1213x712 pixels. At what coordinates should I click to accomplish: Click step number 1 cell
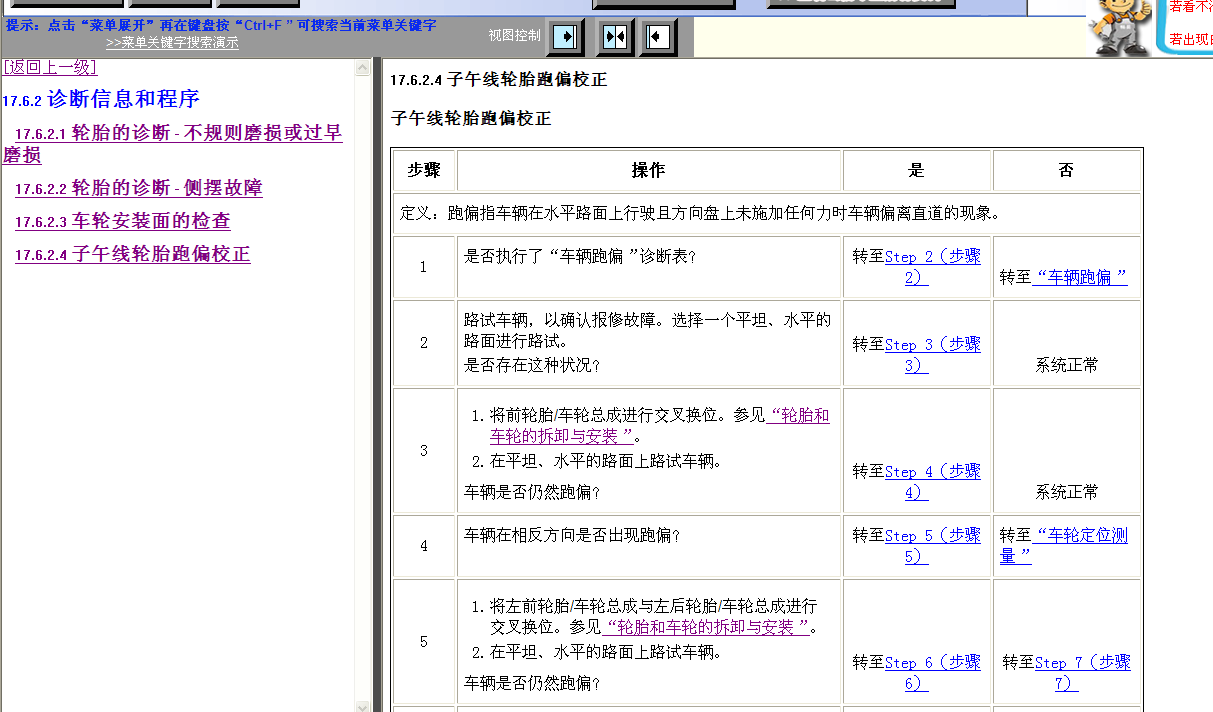pyautogui.click(x=424, y=267)
